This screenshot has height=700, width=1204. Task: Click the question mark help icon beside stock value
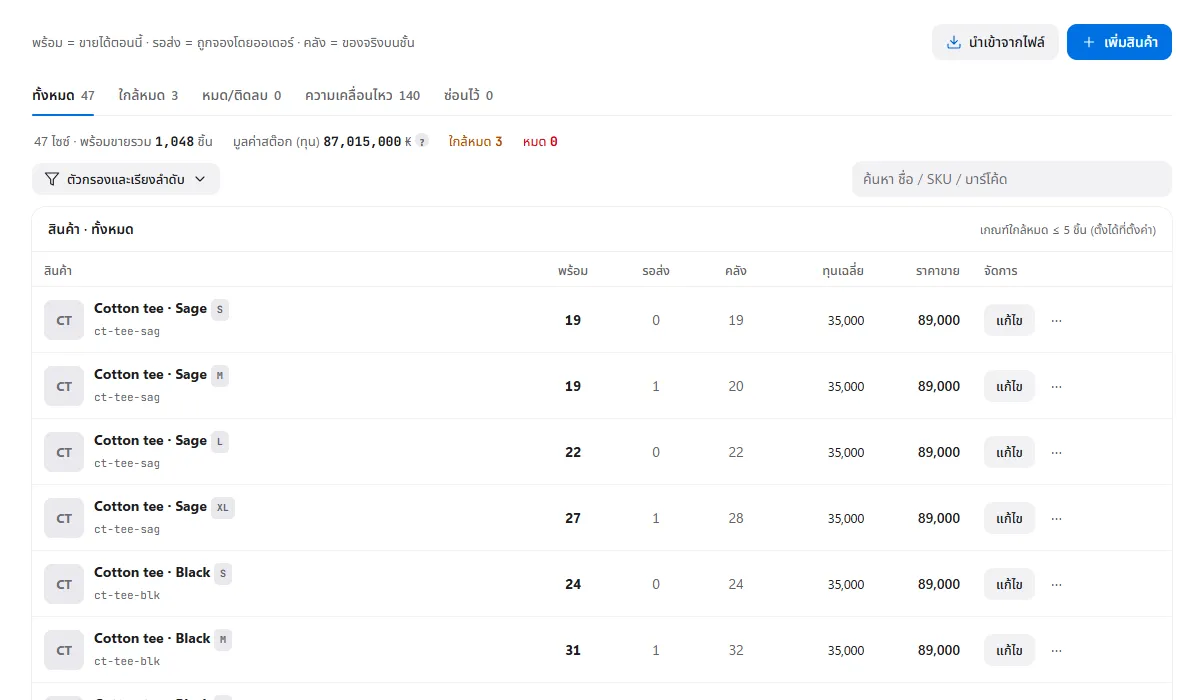422,142
